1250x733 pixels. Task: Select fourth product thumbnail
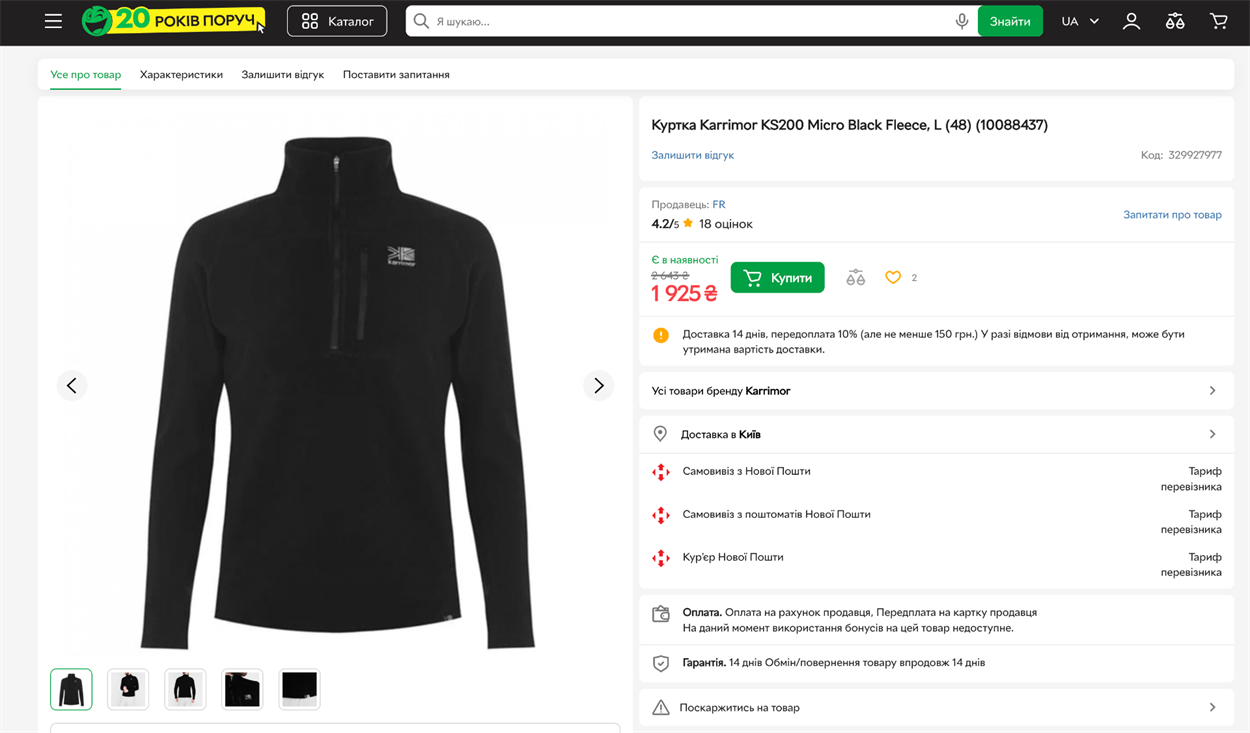tap(242, 689)
